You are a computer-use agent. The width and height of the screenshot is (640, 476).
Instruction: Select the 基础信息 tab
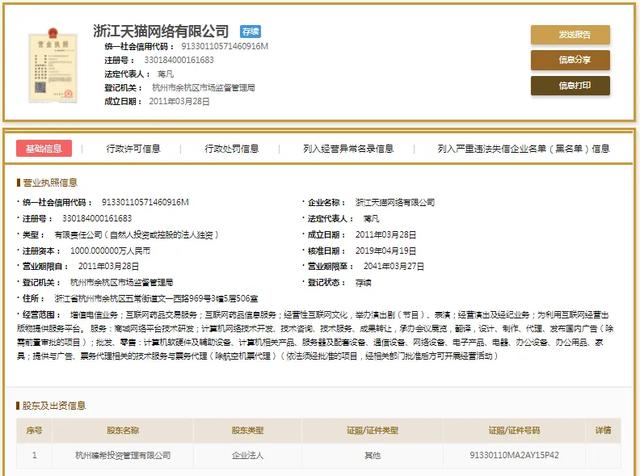click(44, 149)
